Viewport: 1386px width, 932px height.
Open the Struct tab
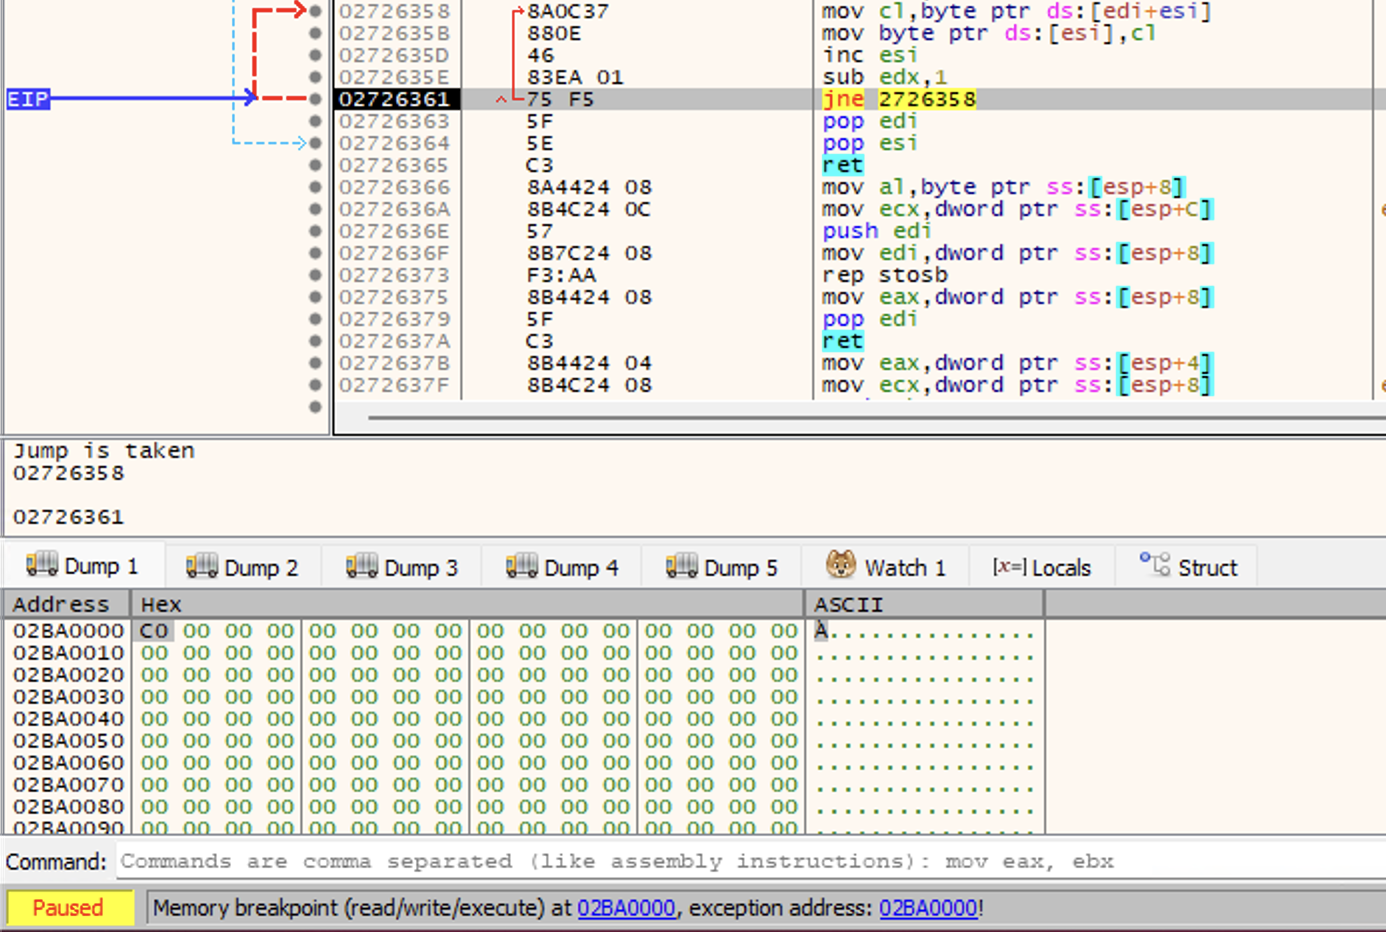(x=1189, y=567)
